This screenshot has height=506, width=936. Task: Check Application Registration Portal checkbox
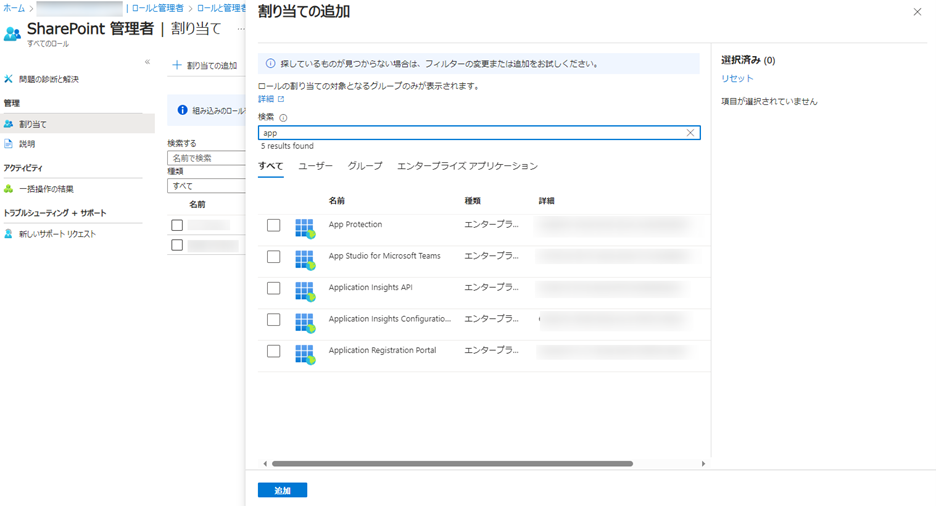pyautogui.click(x=273, y=351)
